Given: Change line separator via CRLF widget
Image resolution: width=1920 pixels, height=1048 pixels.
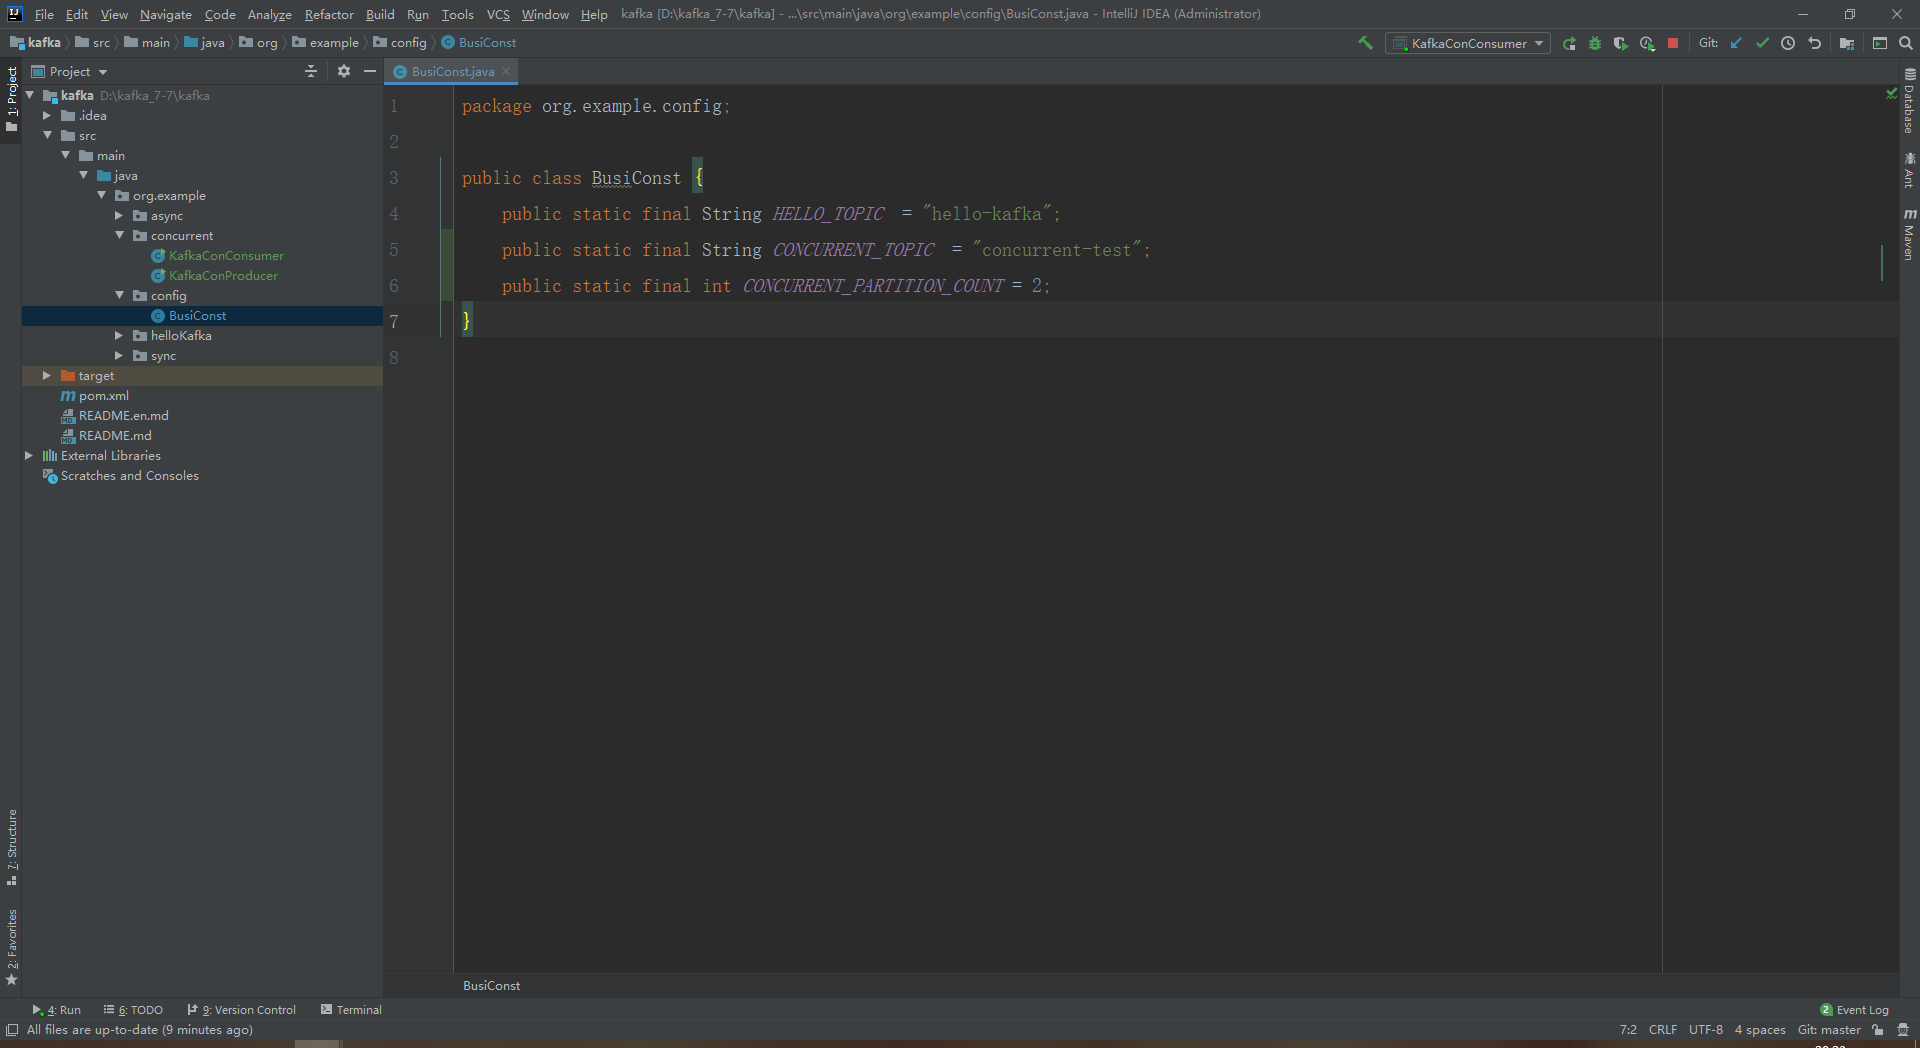Looking at the screenshot, I should [1663, 1030].
